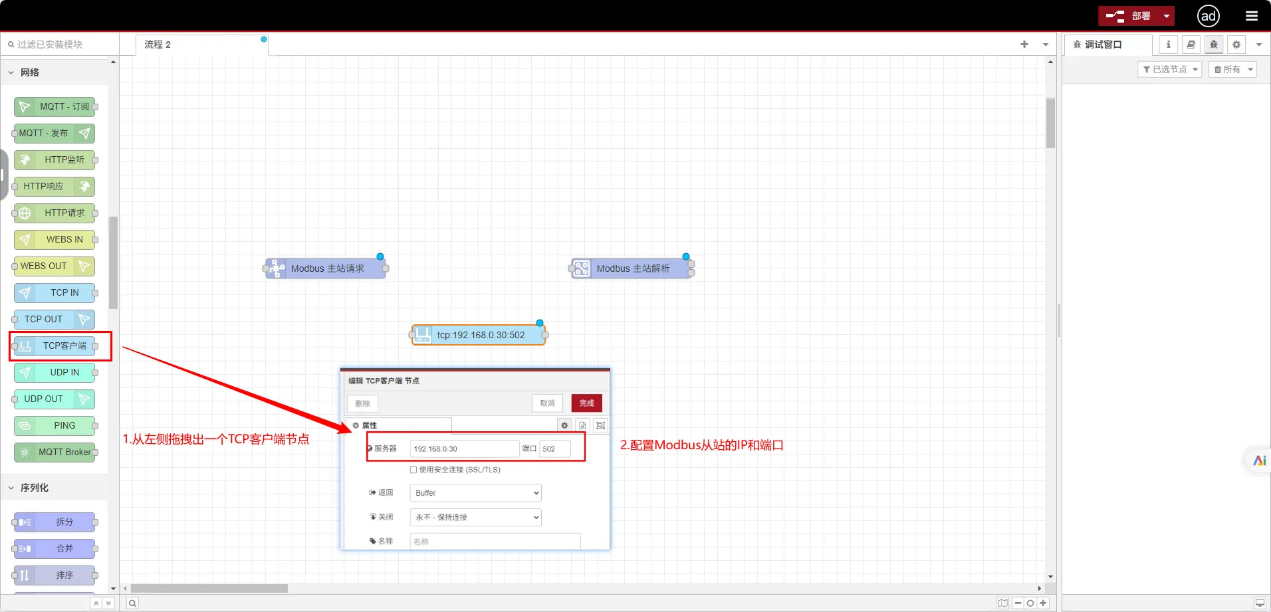
Task: Click the 完成 done button
Action: pos(587,403)
